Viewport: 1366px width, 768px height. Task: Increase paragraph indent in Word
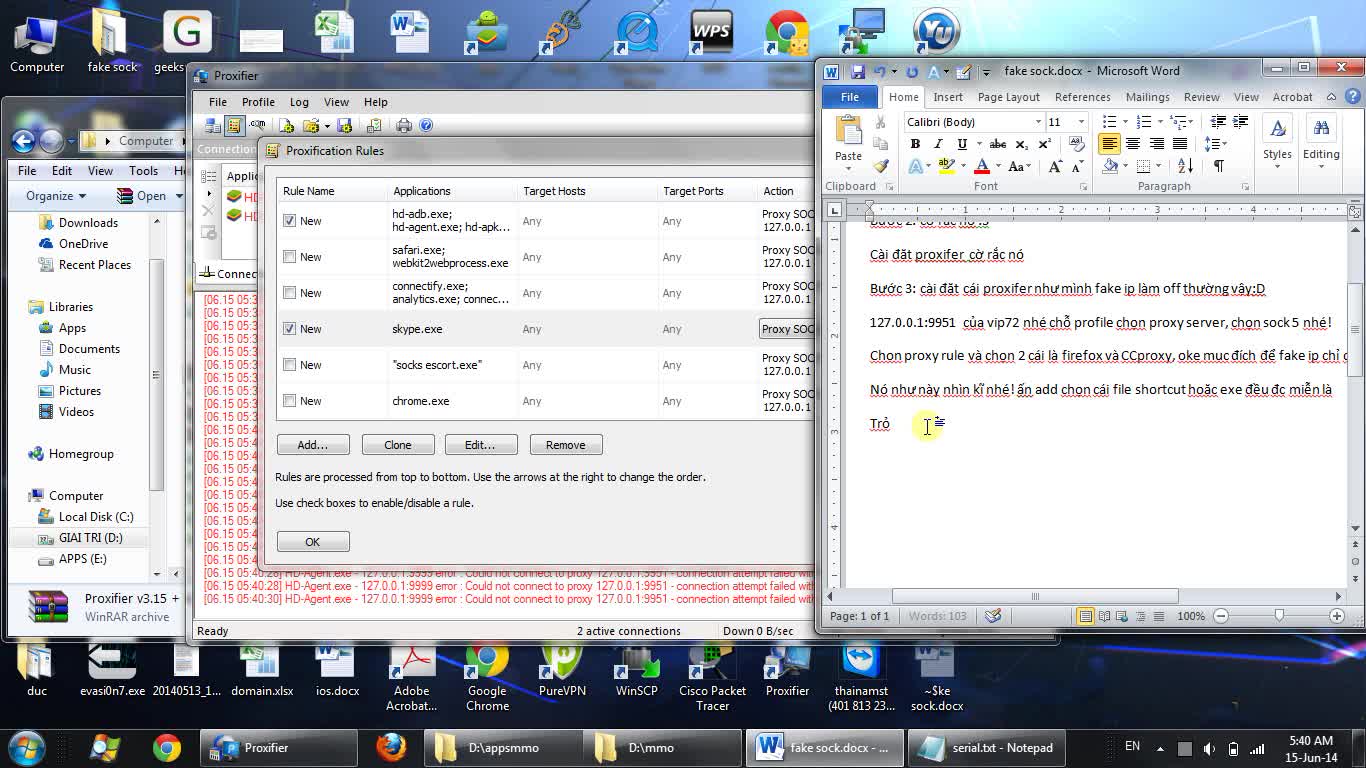pos(1240,121)
